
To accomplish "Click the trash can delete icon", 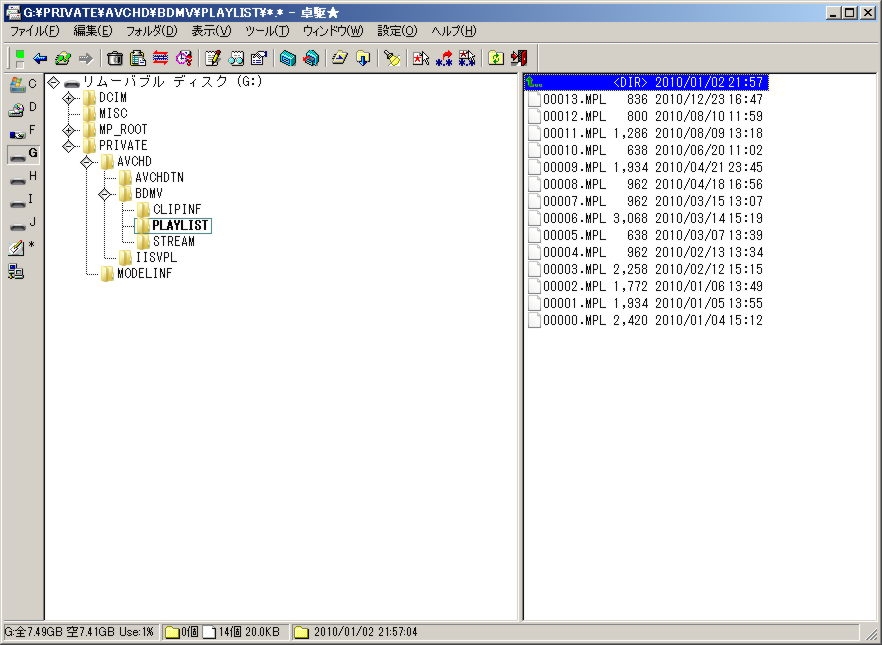I will pyautogui.click(x=115, y=58).
